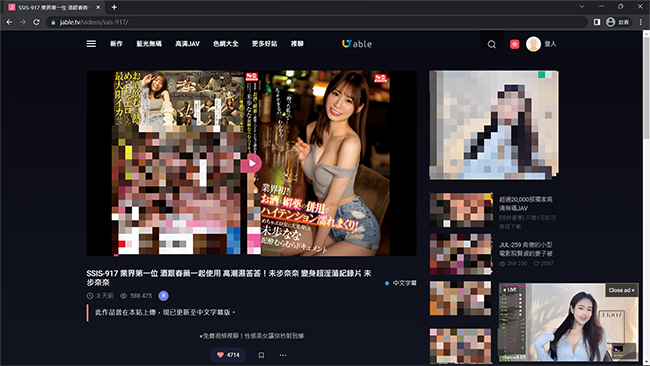Open the 高清JAV menu item

point(187,44)
